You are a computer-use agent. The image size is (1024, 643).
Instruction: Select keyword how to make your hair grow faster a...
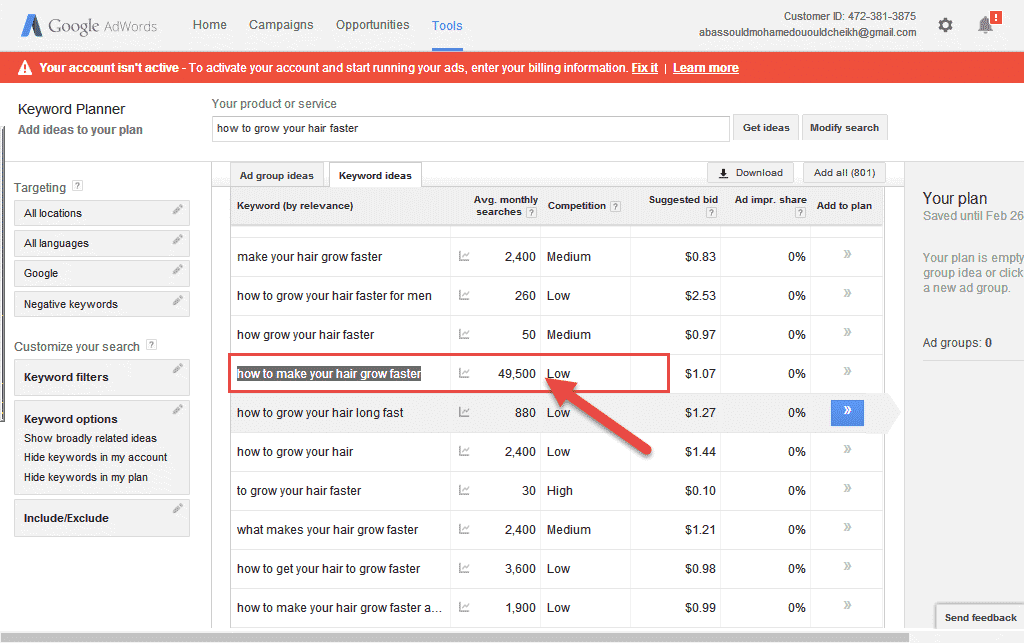pos(339,608)
